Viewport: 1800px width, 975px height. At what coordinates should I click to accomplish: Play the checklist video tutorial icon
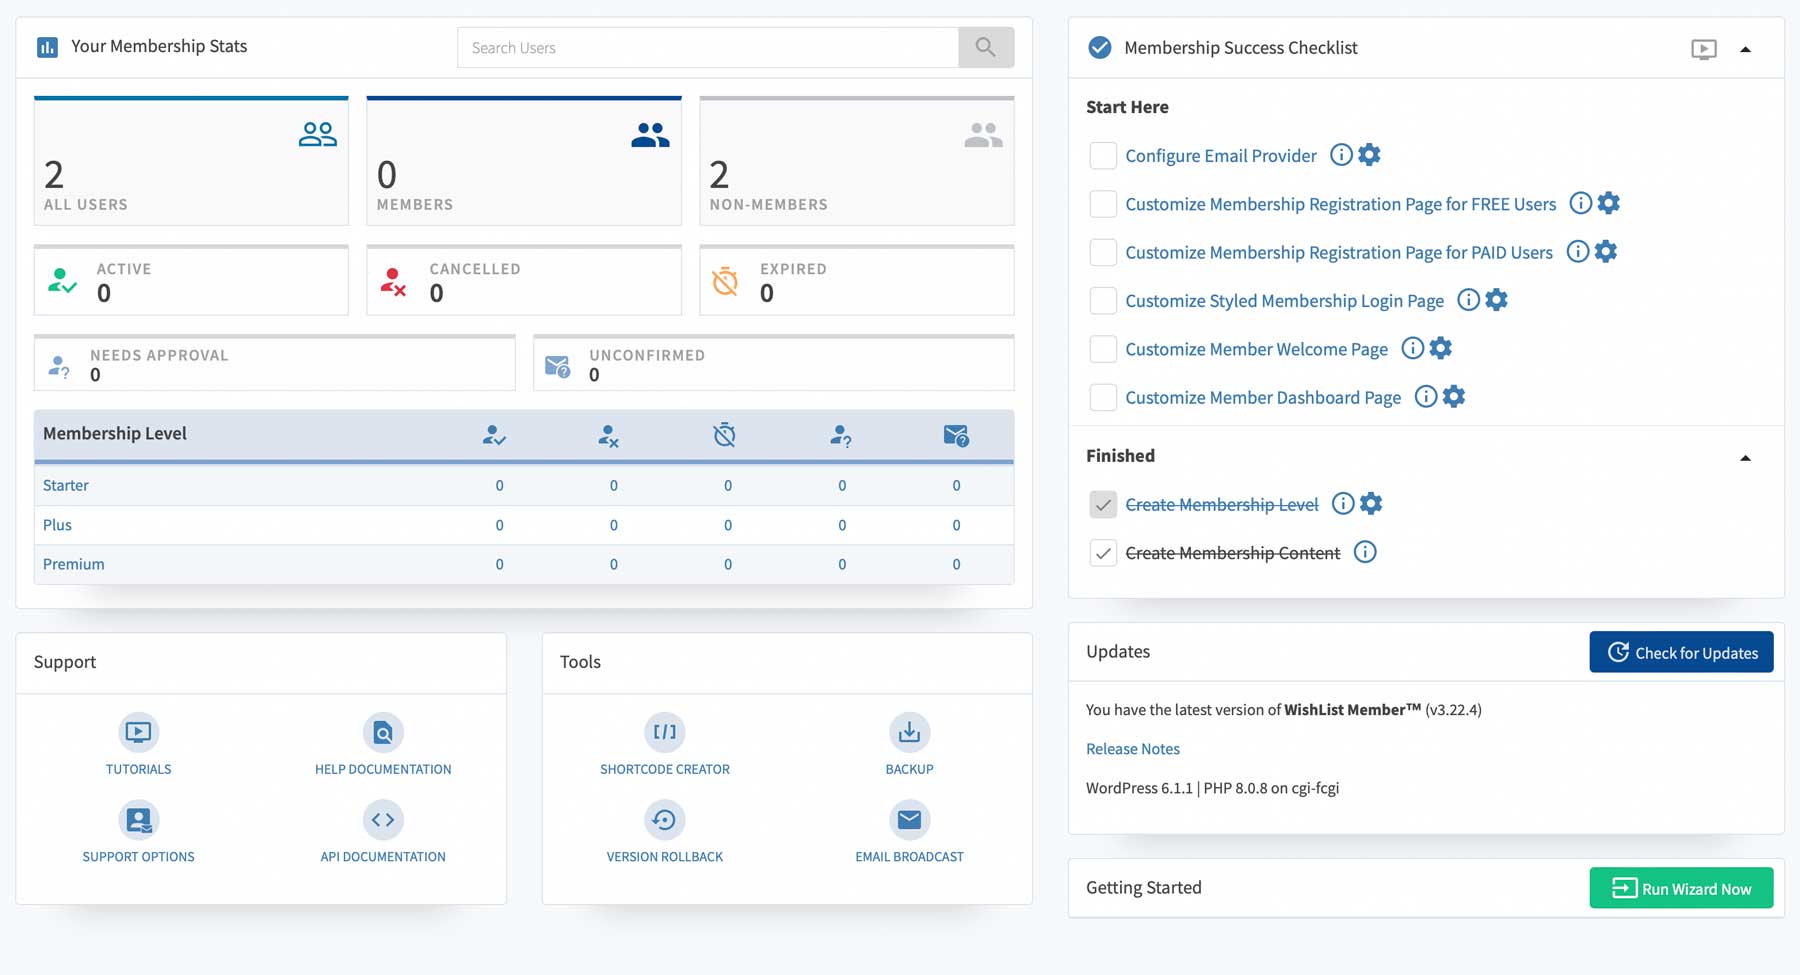click(1701, 48)
